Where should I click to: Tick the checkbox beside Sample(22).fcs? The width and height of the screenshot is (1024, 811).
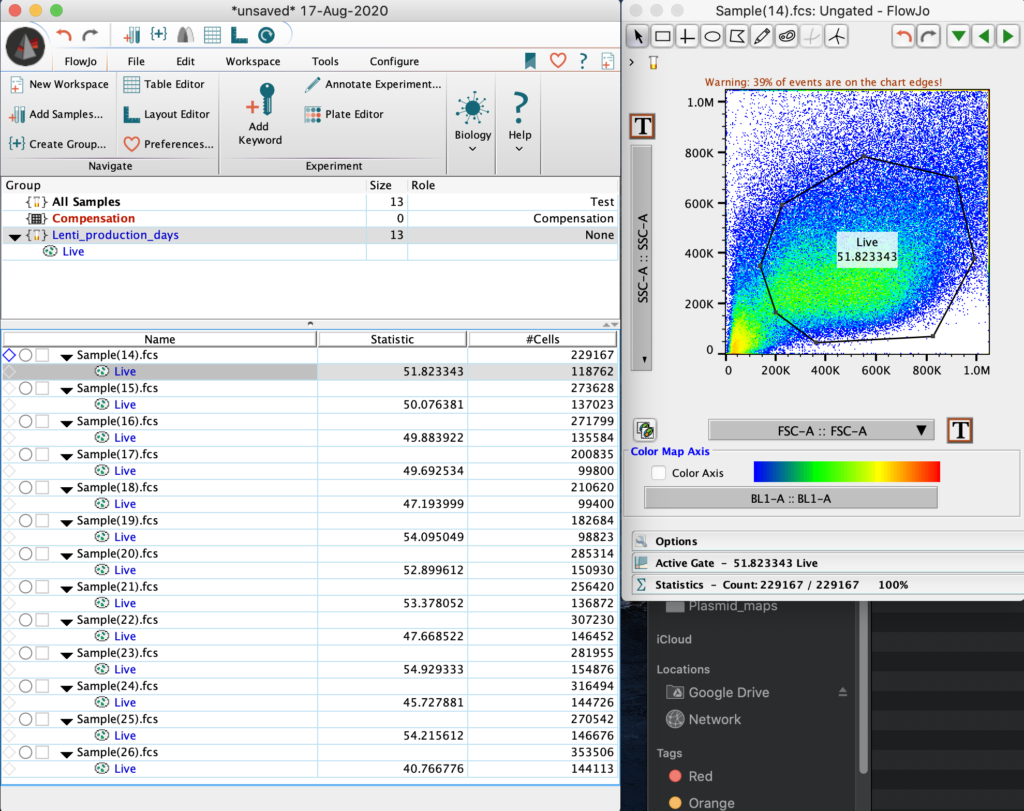tap(42, 620)
